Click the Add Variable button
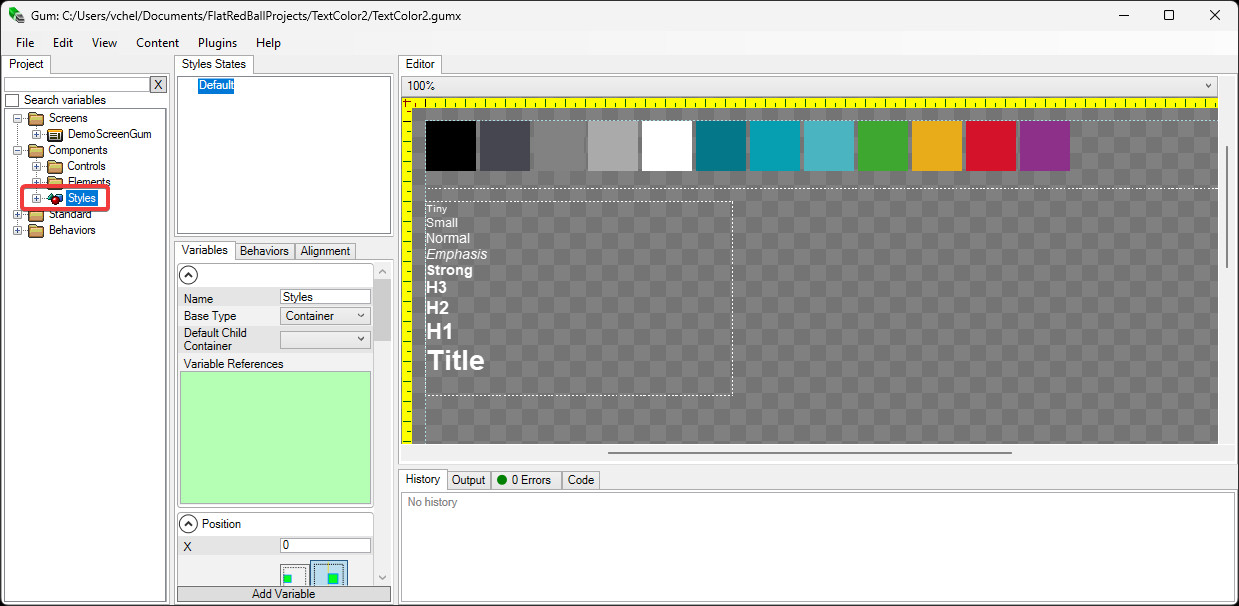The width and height of the screenshot is (1239, 606). click(284, 594)
